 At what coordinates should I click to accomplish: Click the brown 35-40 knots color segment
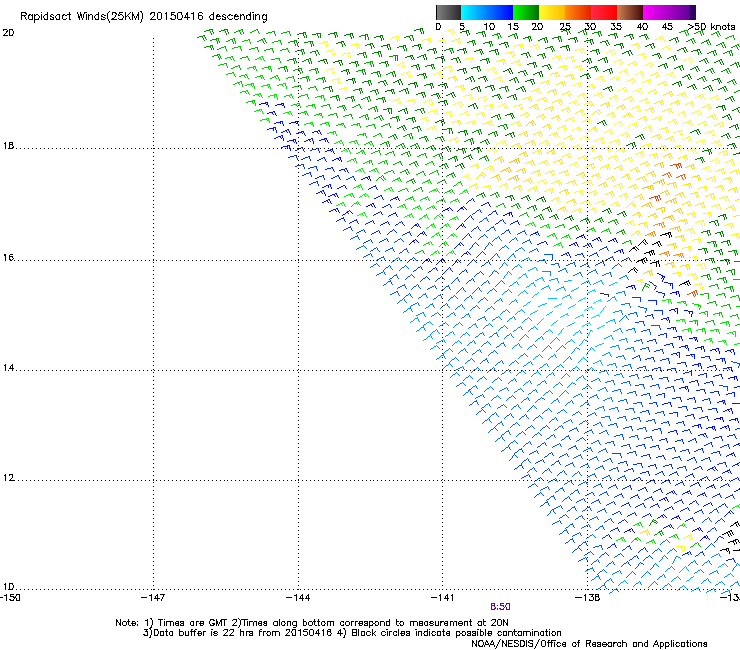click(630, 12)
